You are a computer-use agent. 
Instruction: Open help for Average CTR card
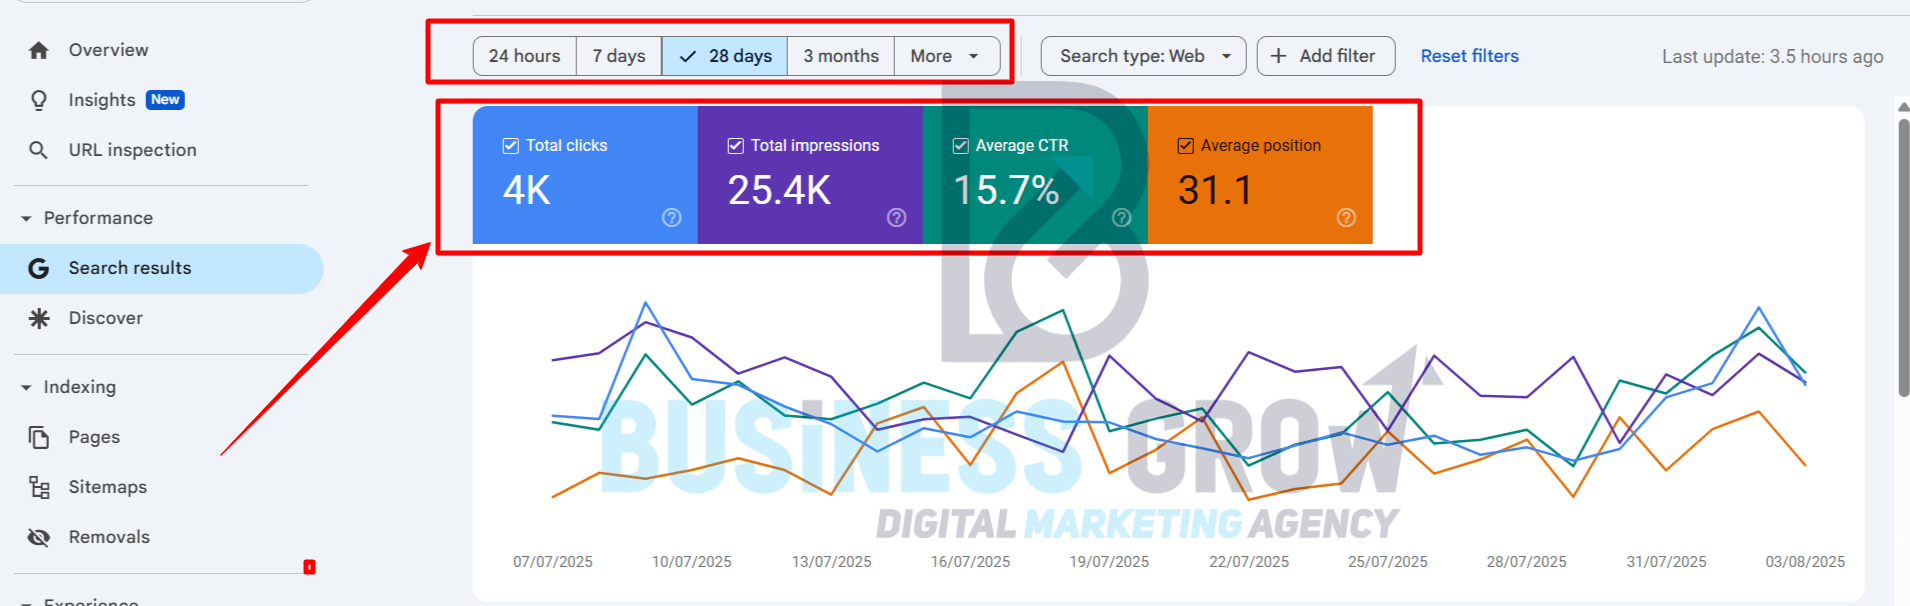pyautogui.click(x=1122, y=217)
